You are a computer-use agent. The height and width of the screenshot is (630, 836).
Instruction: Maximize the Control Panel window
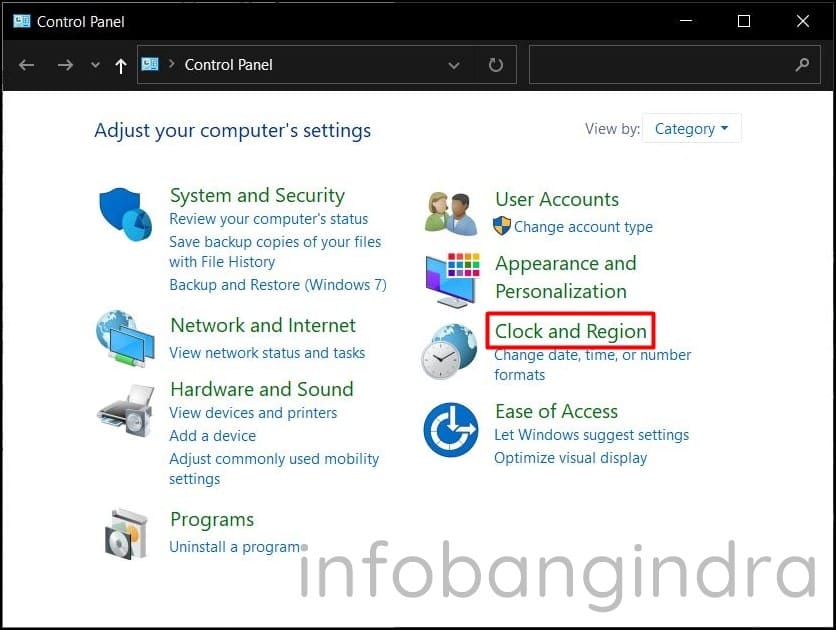[x=744, y=21]
